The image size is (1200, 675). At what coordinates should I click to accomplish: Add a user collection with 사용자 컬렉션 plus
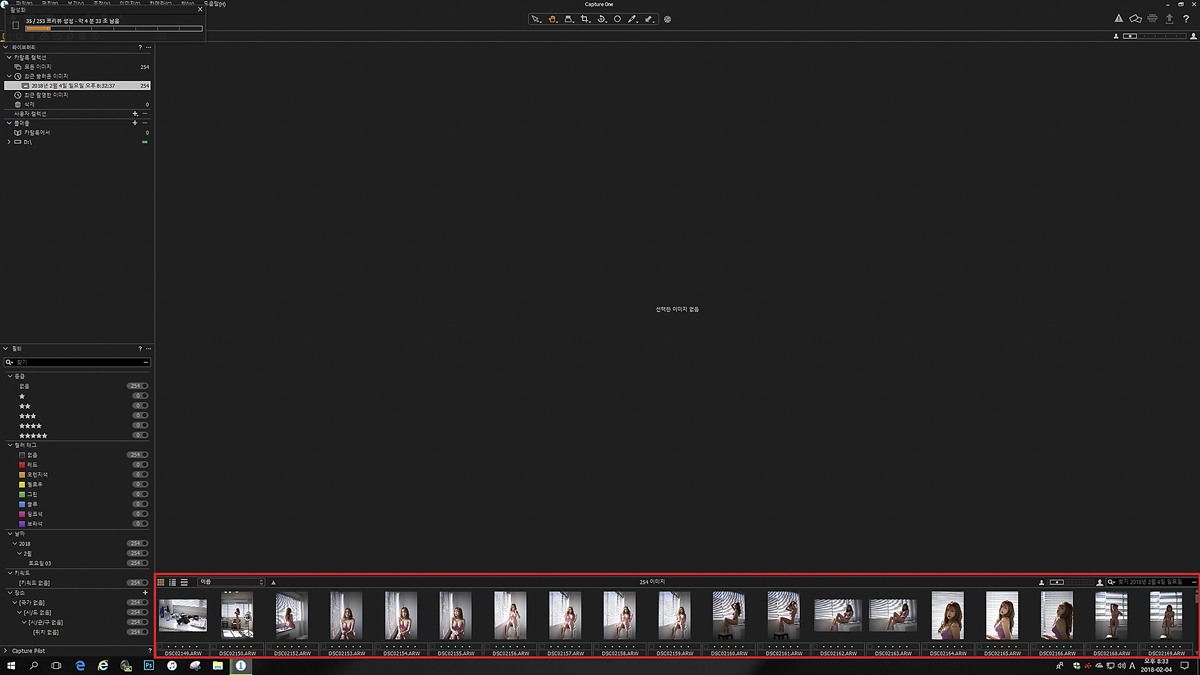point(135,114)
